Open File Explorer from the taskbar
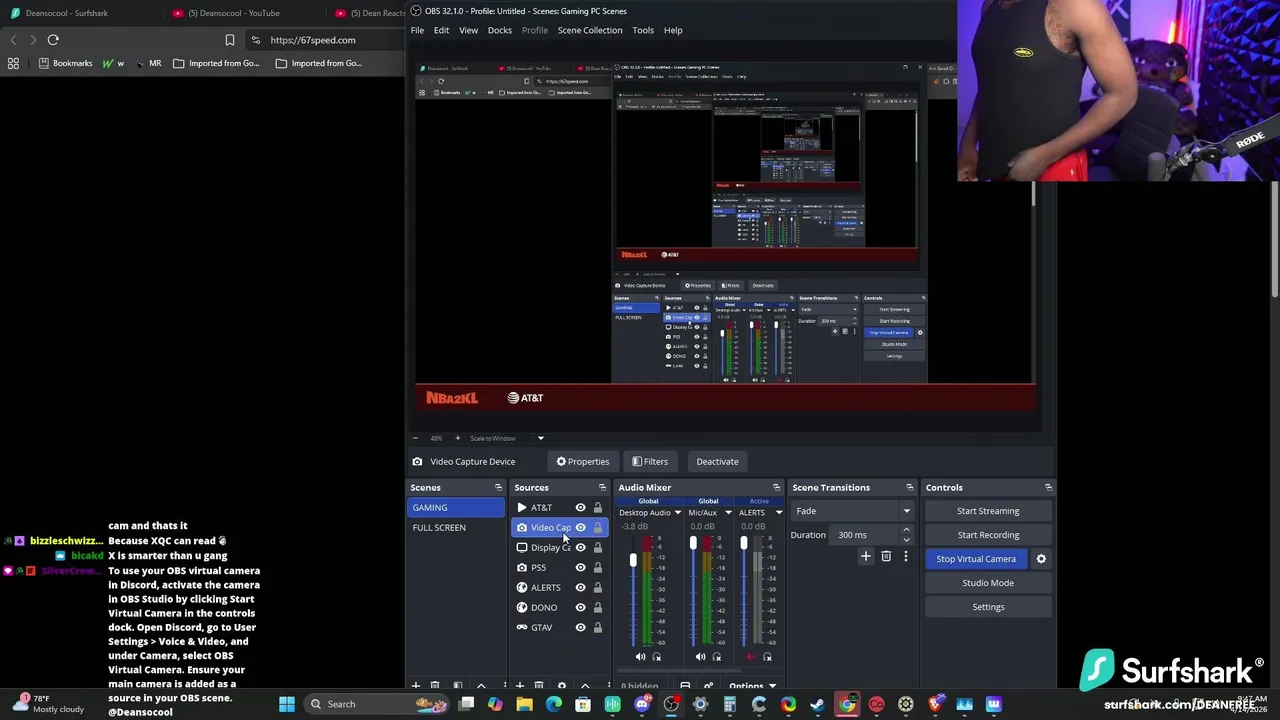The height and width of the screenshot is (720, 1280). tap(524, 704)
